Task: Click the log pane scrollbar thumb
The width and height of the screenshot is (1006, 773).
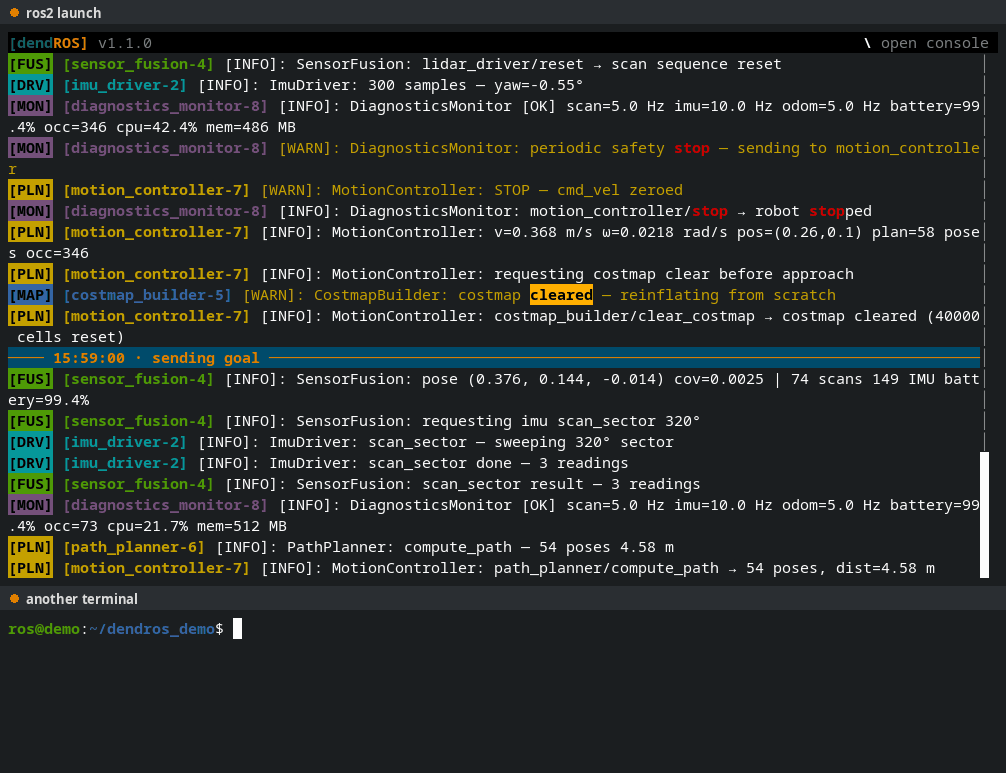Action: pos(984,515)
